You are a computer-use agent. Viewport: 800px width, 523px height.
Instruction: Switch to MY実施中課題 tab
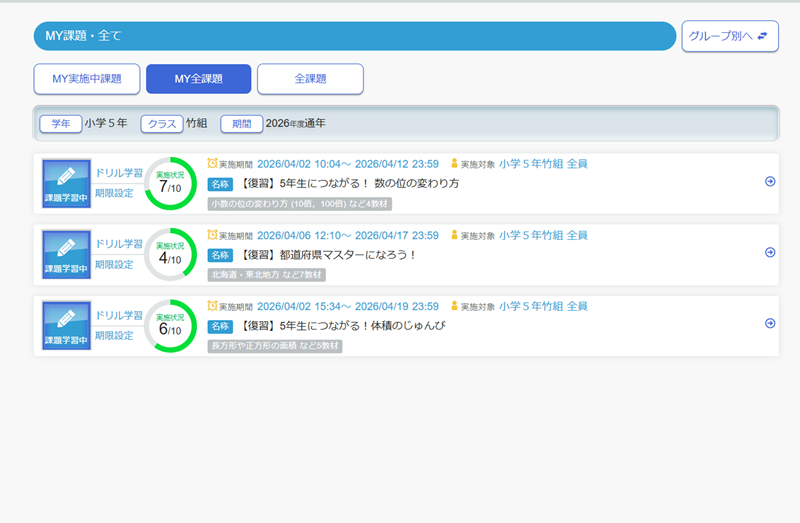(86, 79)
